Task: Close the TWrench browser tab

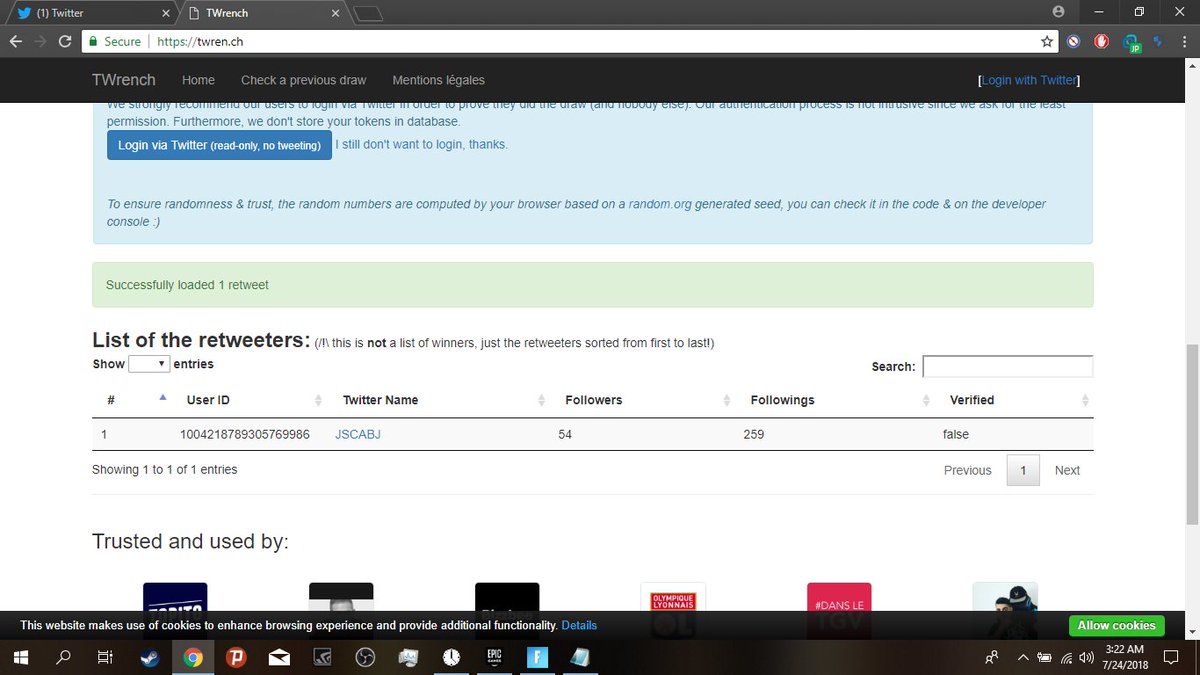Action: (335, 13)
